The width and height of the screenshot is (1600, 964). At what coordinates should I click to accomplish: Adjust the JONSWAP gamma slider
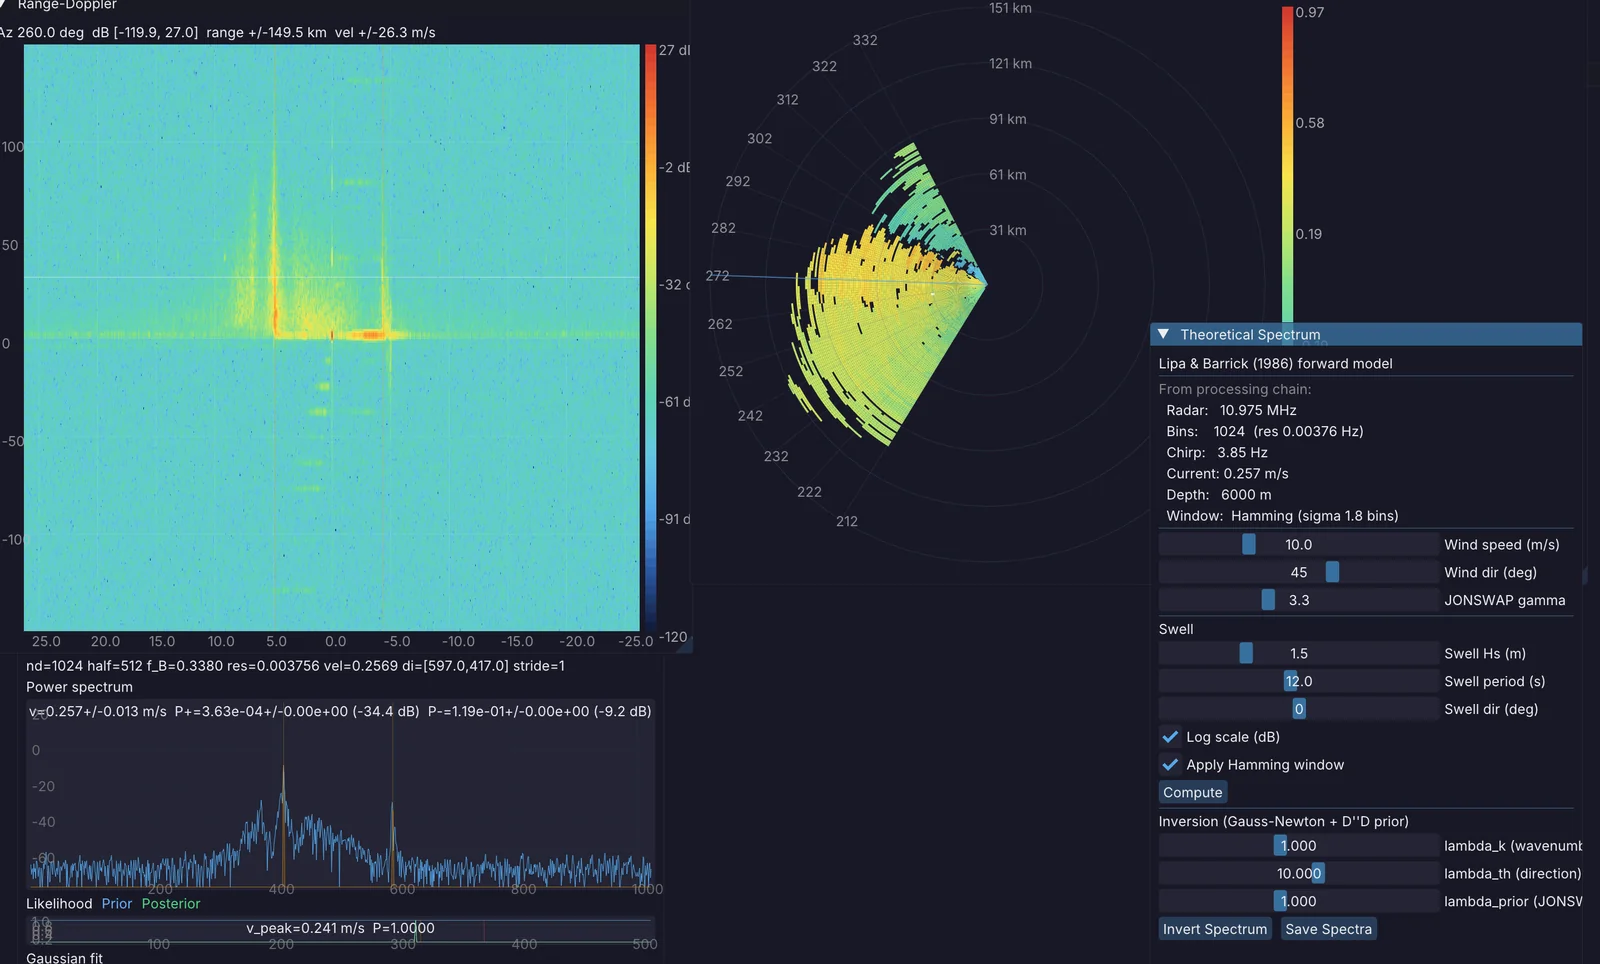(x=1298, y=600)
